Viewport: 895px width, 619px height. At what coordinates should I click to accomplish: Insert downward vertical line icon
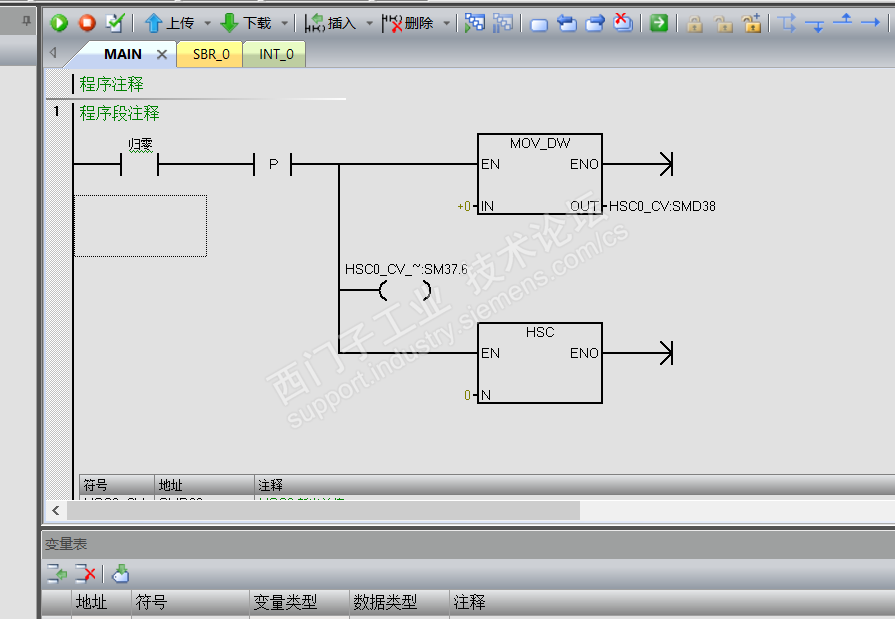click(815, 25)
